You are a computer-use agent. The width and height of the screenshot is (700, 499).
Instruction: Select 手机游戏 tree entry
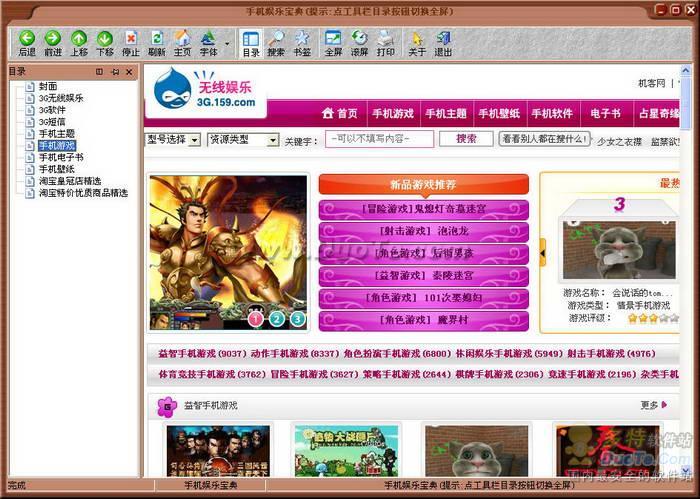pos(57,146)
